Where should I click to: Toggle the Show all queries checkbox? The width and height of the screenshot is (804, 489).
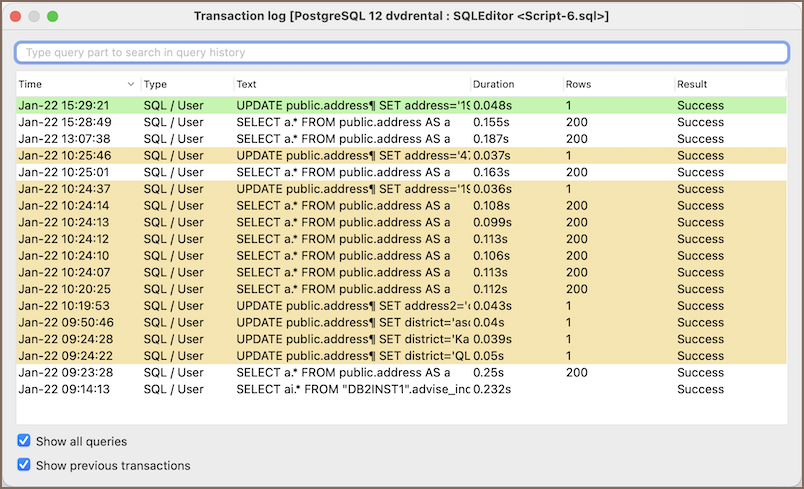24,441
